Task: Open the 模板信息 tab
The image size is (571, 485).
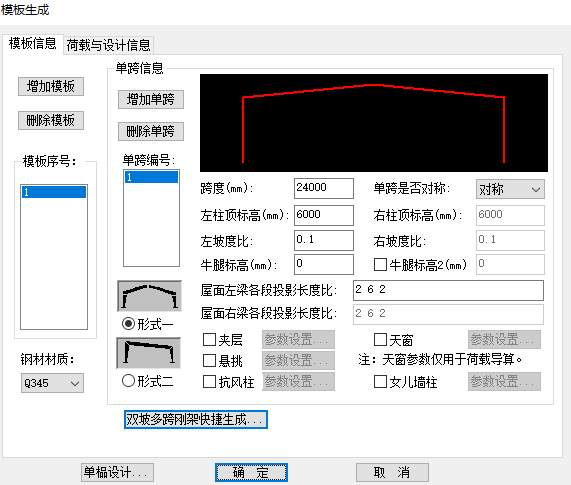Action: pos(32,44)
